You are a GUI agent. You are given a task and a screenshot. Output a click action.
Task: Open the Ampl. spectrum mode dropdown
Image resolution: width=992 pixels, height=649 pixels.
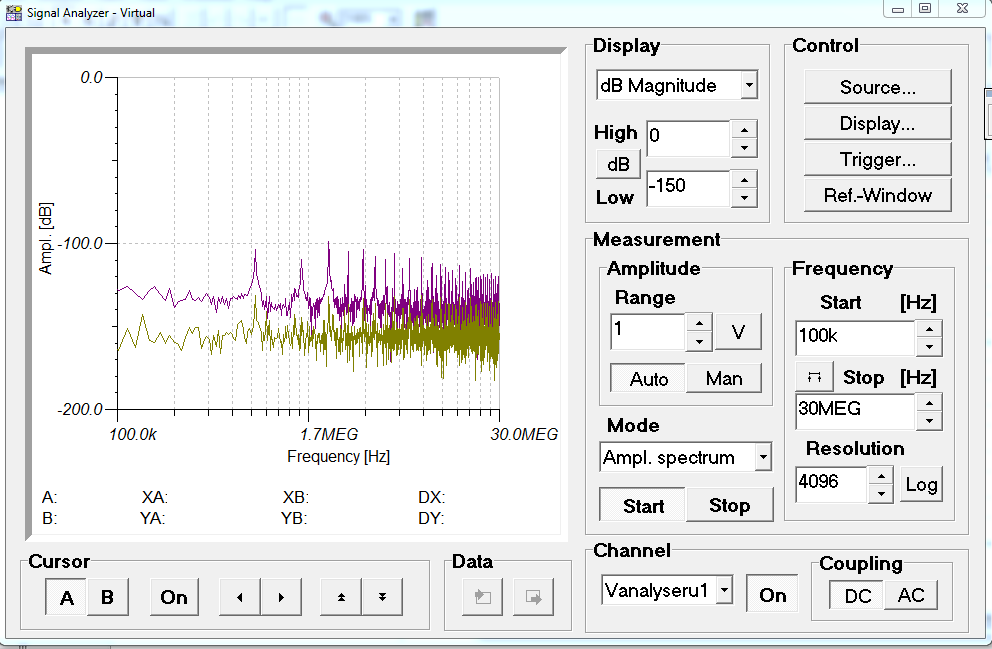pos(761,457)
